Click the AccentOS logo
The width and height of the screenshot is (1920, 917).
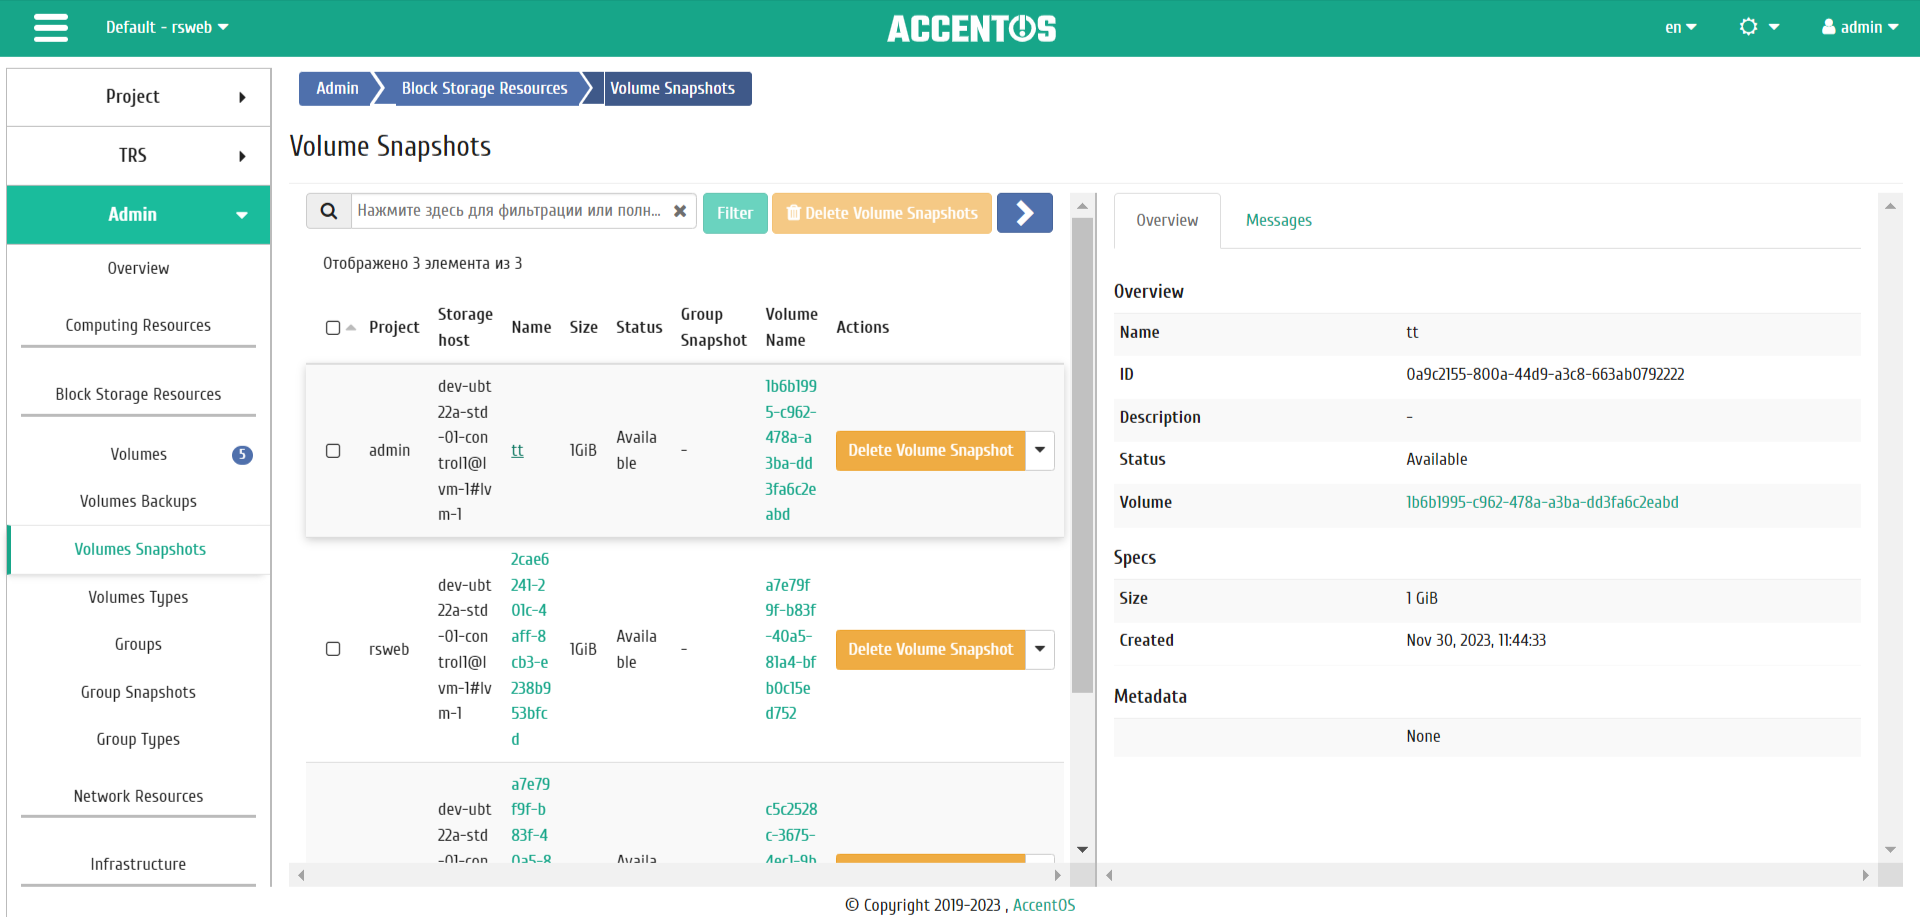[x=972, y=28]
